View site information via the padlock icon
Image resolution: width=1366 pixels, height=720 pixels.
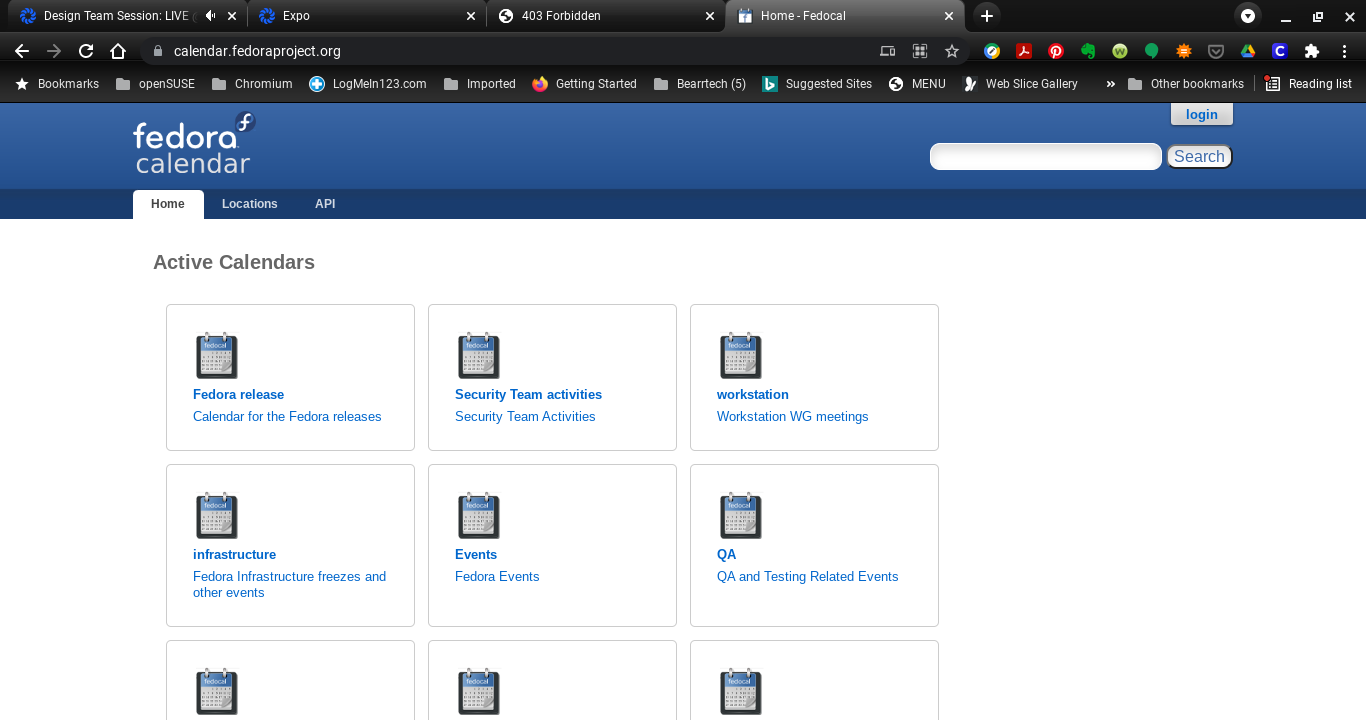tap(156, 51)
